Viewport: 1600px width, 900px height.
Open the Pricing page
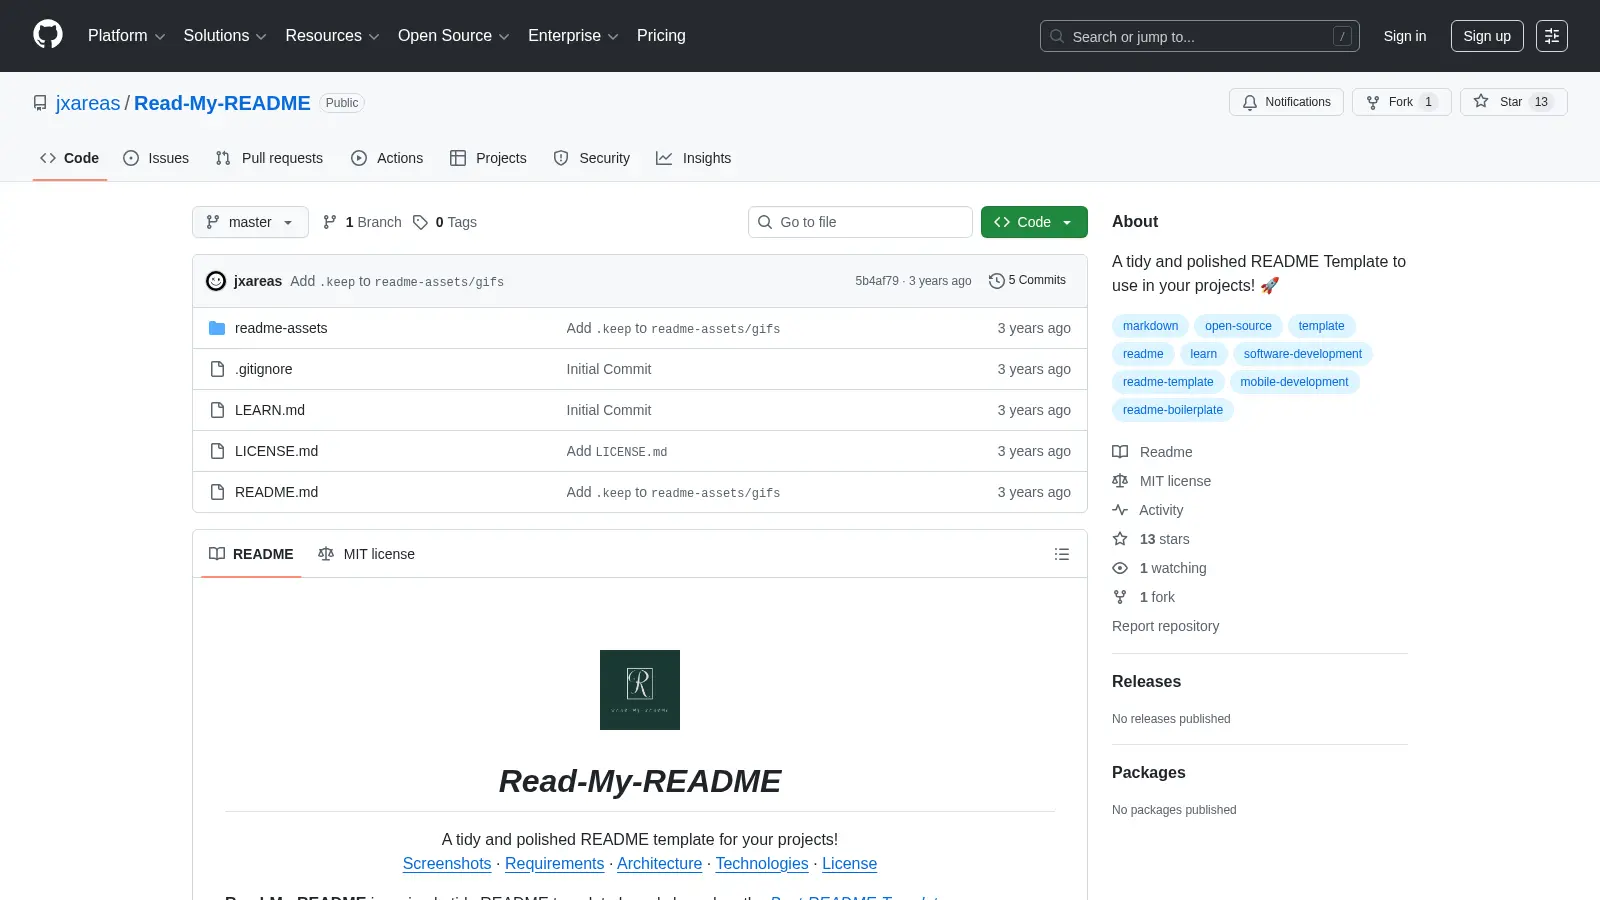[x=661, y=36]
